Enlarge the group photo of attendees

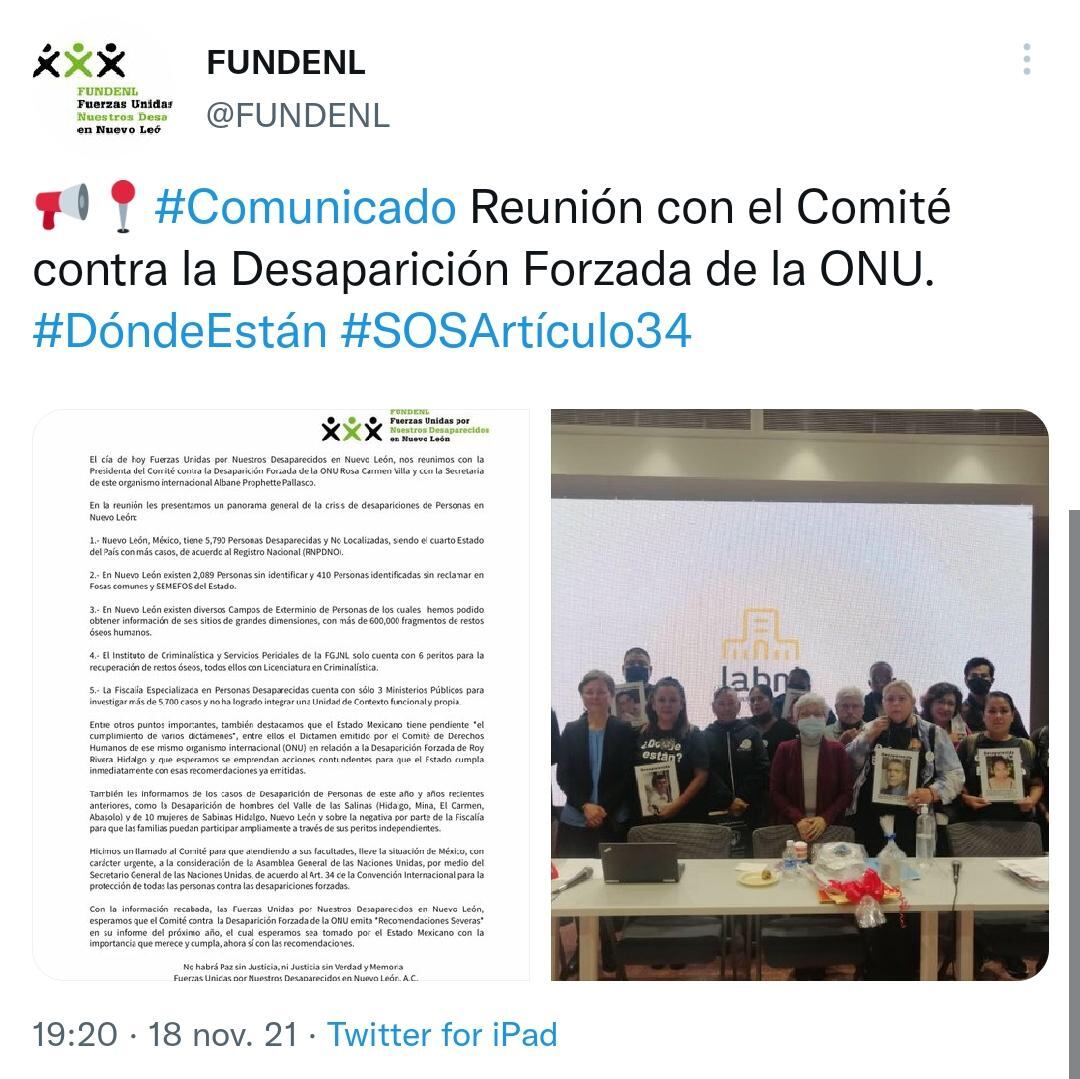click(800, 695)
